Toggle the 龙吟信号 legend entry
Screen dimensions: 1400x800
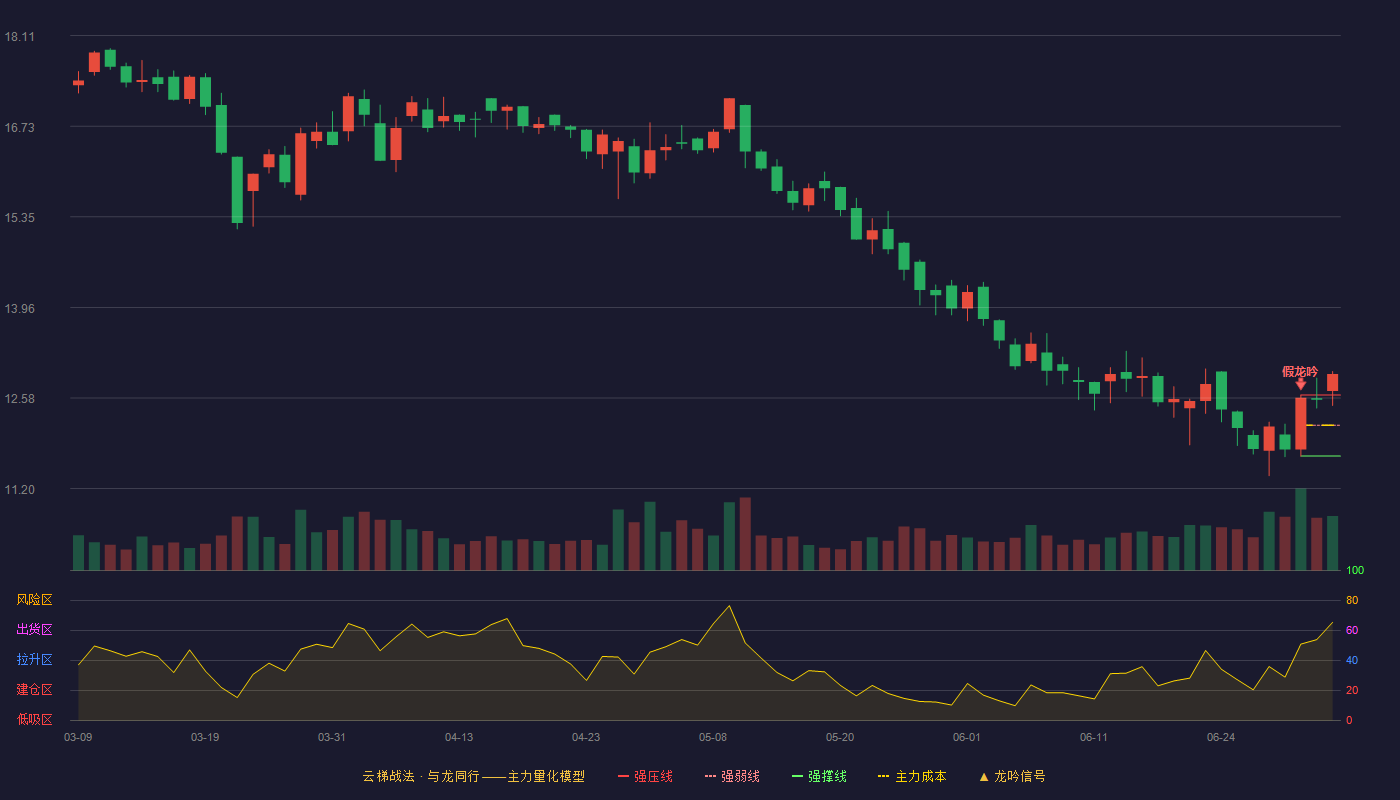[x=1012, y=776]
